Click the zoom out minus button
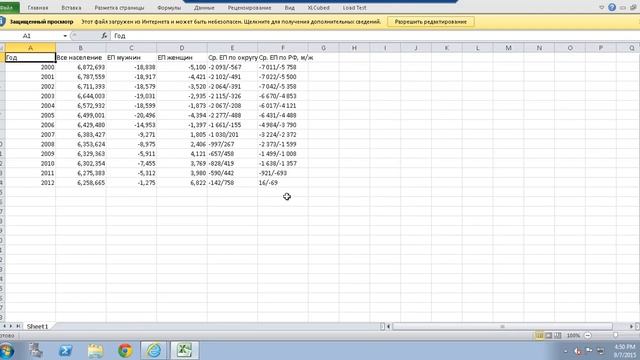The width and height of the screenshot is (640, 360). coord(588,336)
